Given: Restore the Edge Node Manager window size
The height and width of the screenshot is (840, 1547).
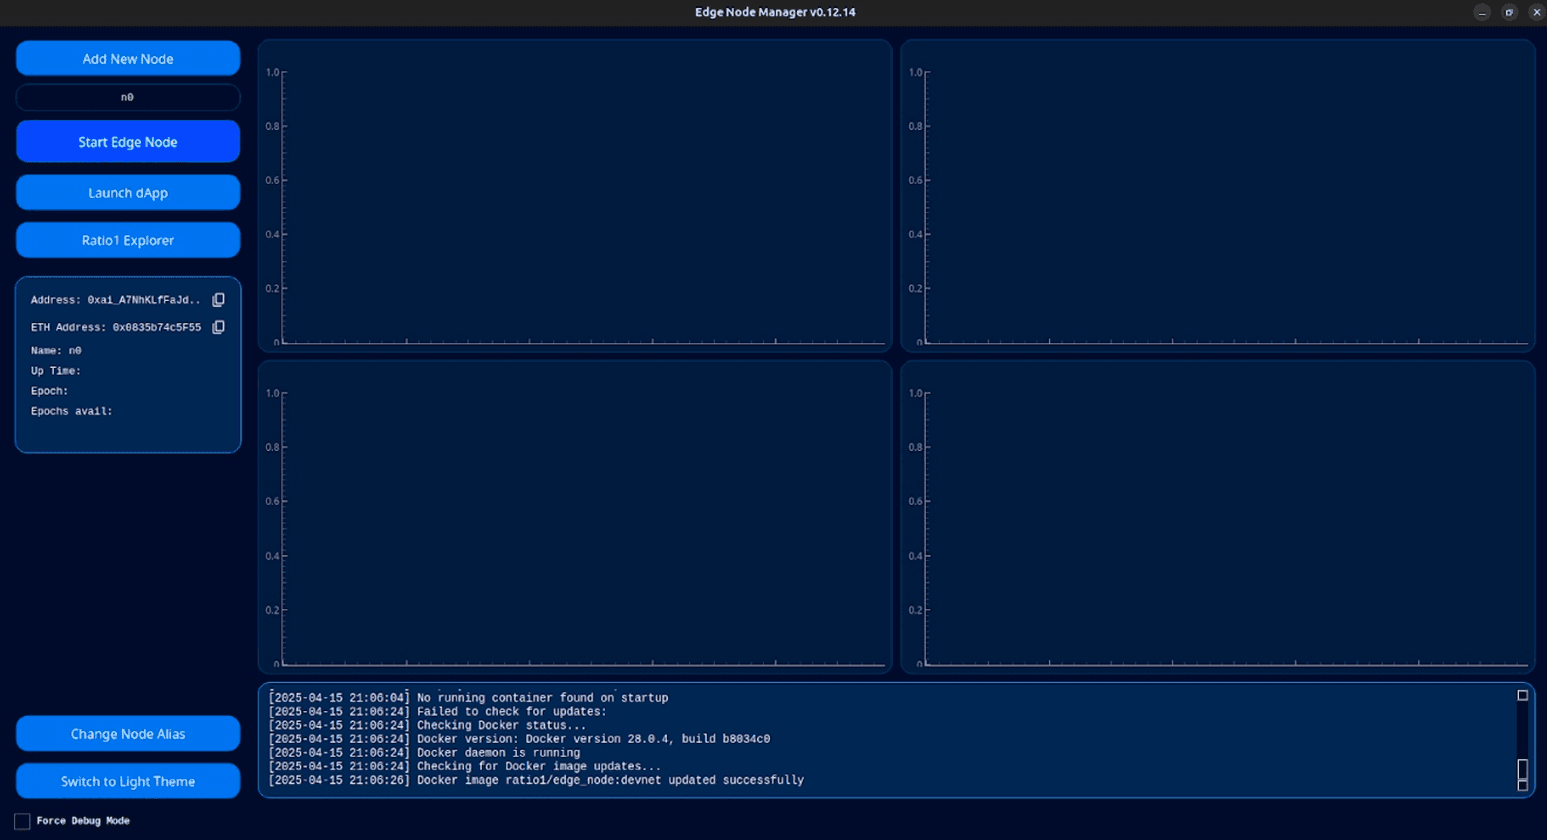Looking at the screenshot, I should pyautogui.click(x=1509, y=12).
